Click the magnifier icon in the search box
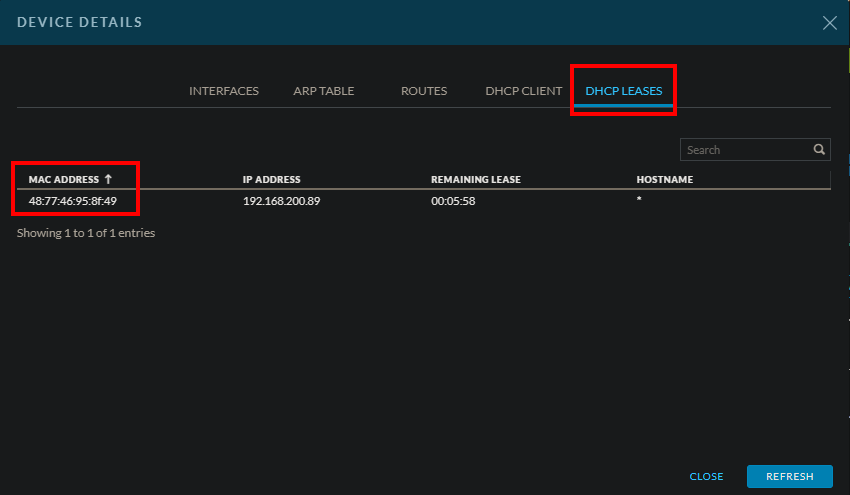Image resolution: width=850 pixels, height=495 pixels. click(819, 150)
